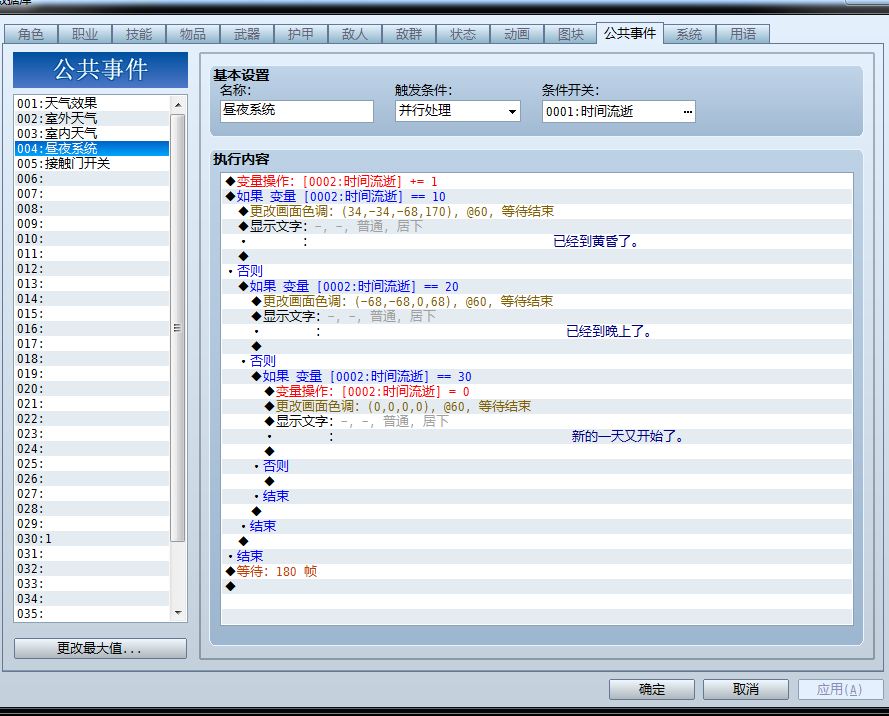Viewport: 889px width, 716px height.
Task: Switch to the 职业 tab
Action: (84, 34)
